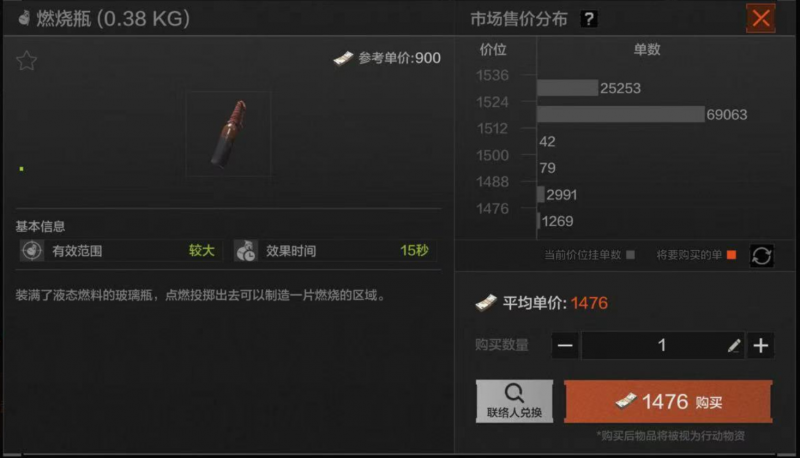
Task: Click the 燃烧瓶 item thumbnail image
Action: coord(229,134)
